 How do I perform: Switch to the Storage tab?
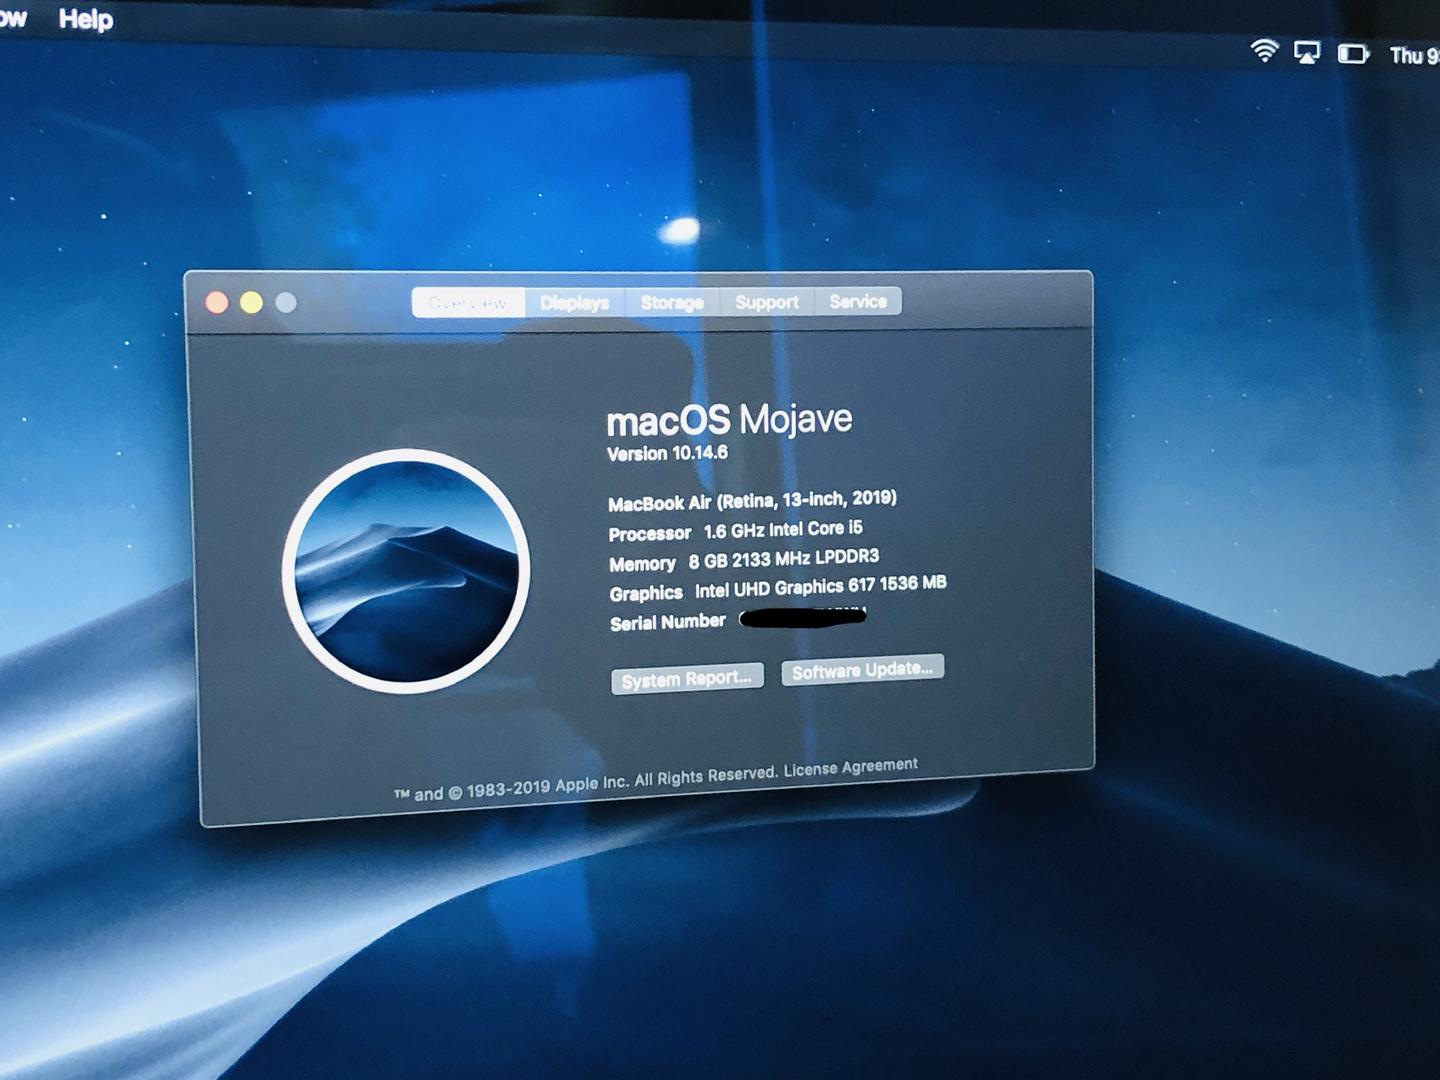[672, 302]
